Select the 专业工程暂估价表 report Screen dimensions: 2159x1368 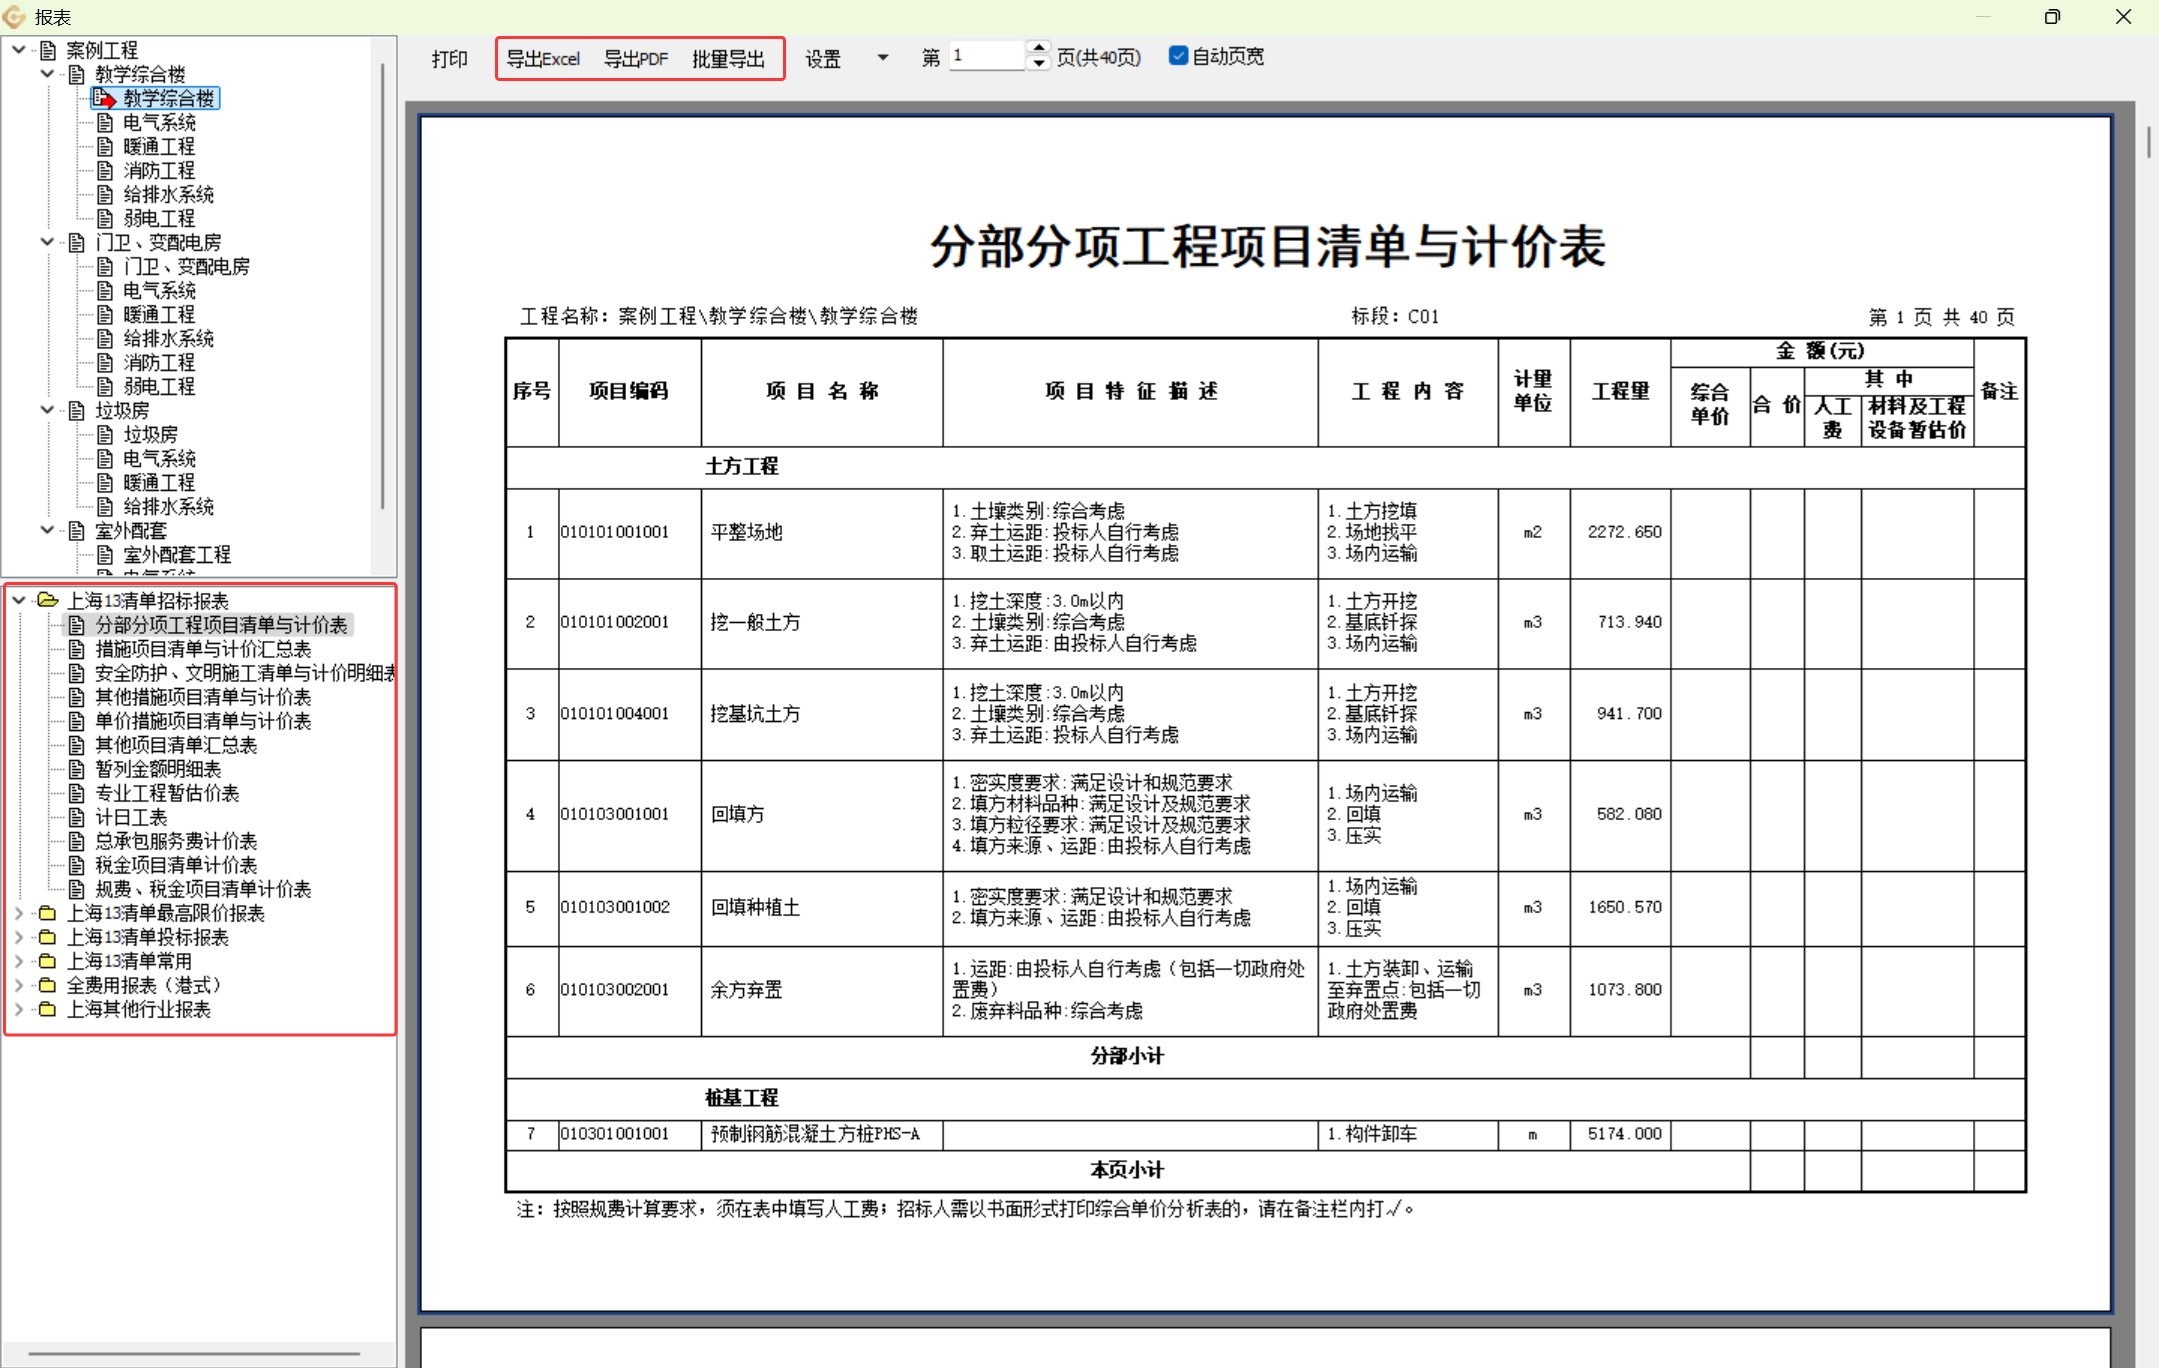pyautogui.click(x=167, y=792)
